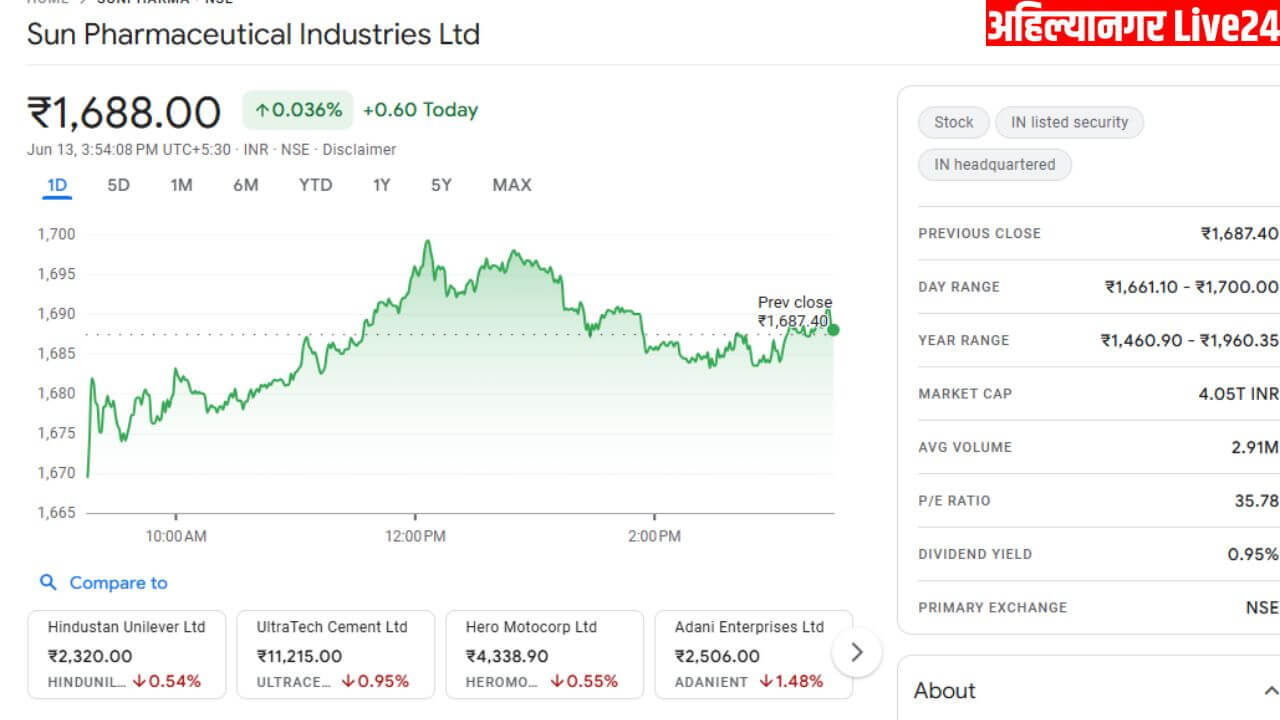Click the PREVIOUS CLOSE label
Screen dimensions: 1280x720
pyautogui.click(x=979, y=233)
